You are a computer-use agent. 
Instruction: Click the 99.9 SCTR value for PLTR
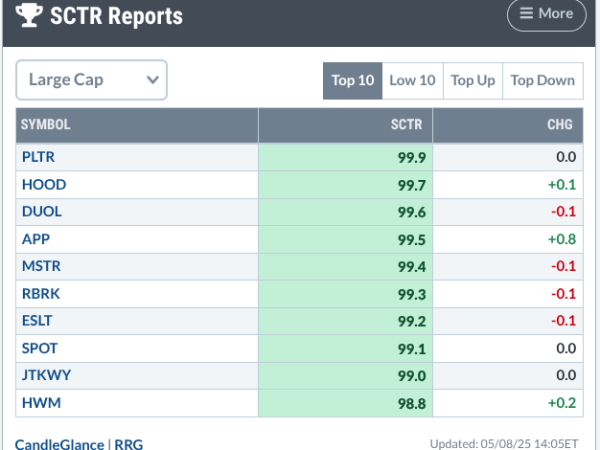412,158
